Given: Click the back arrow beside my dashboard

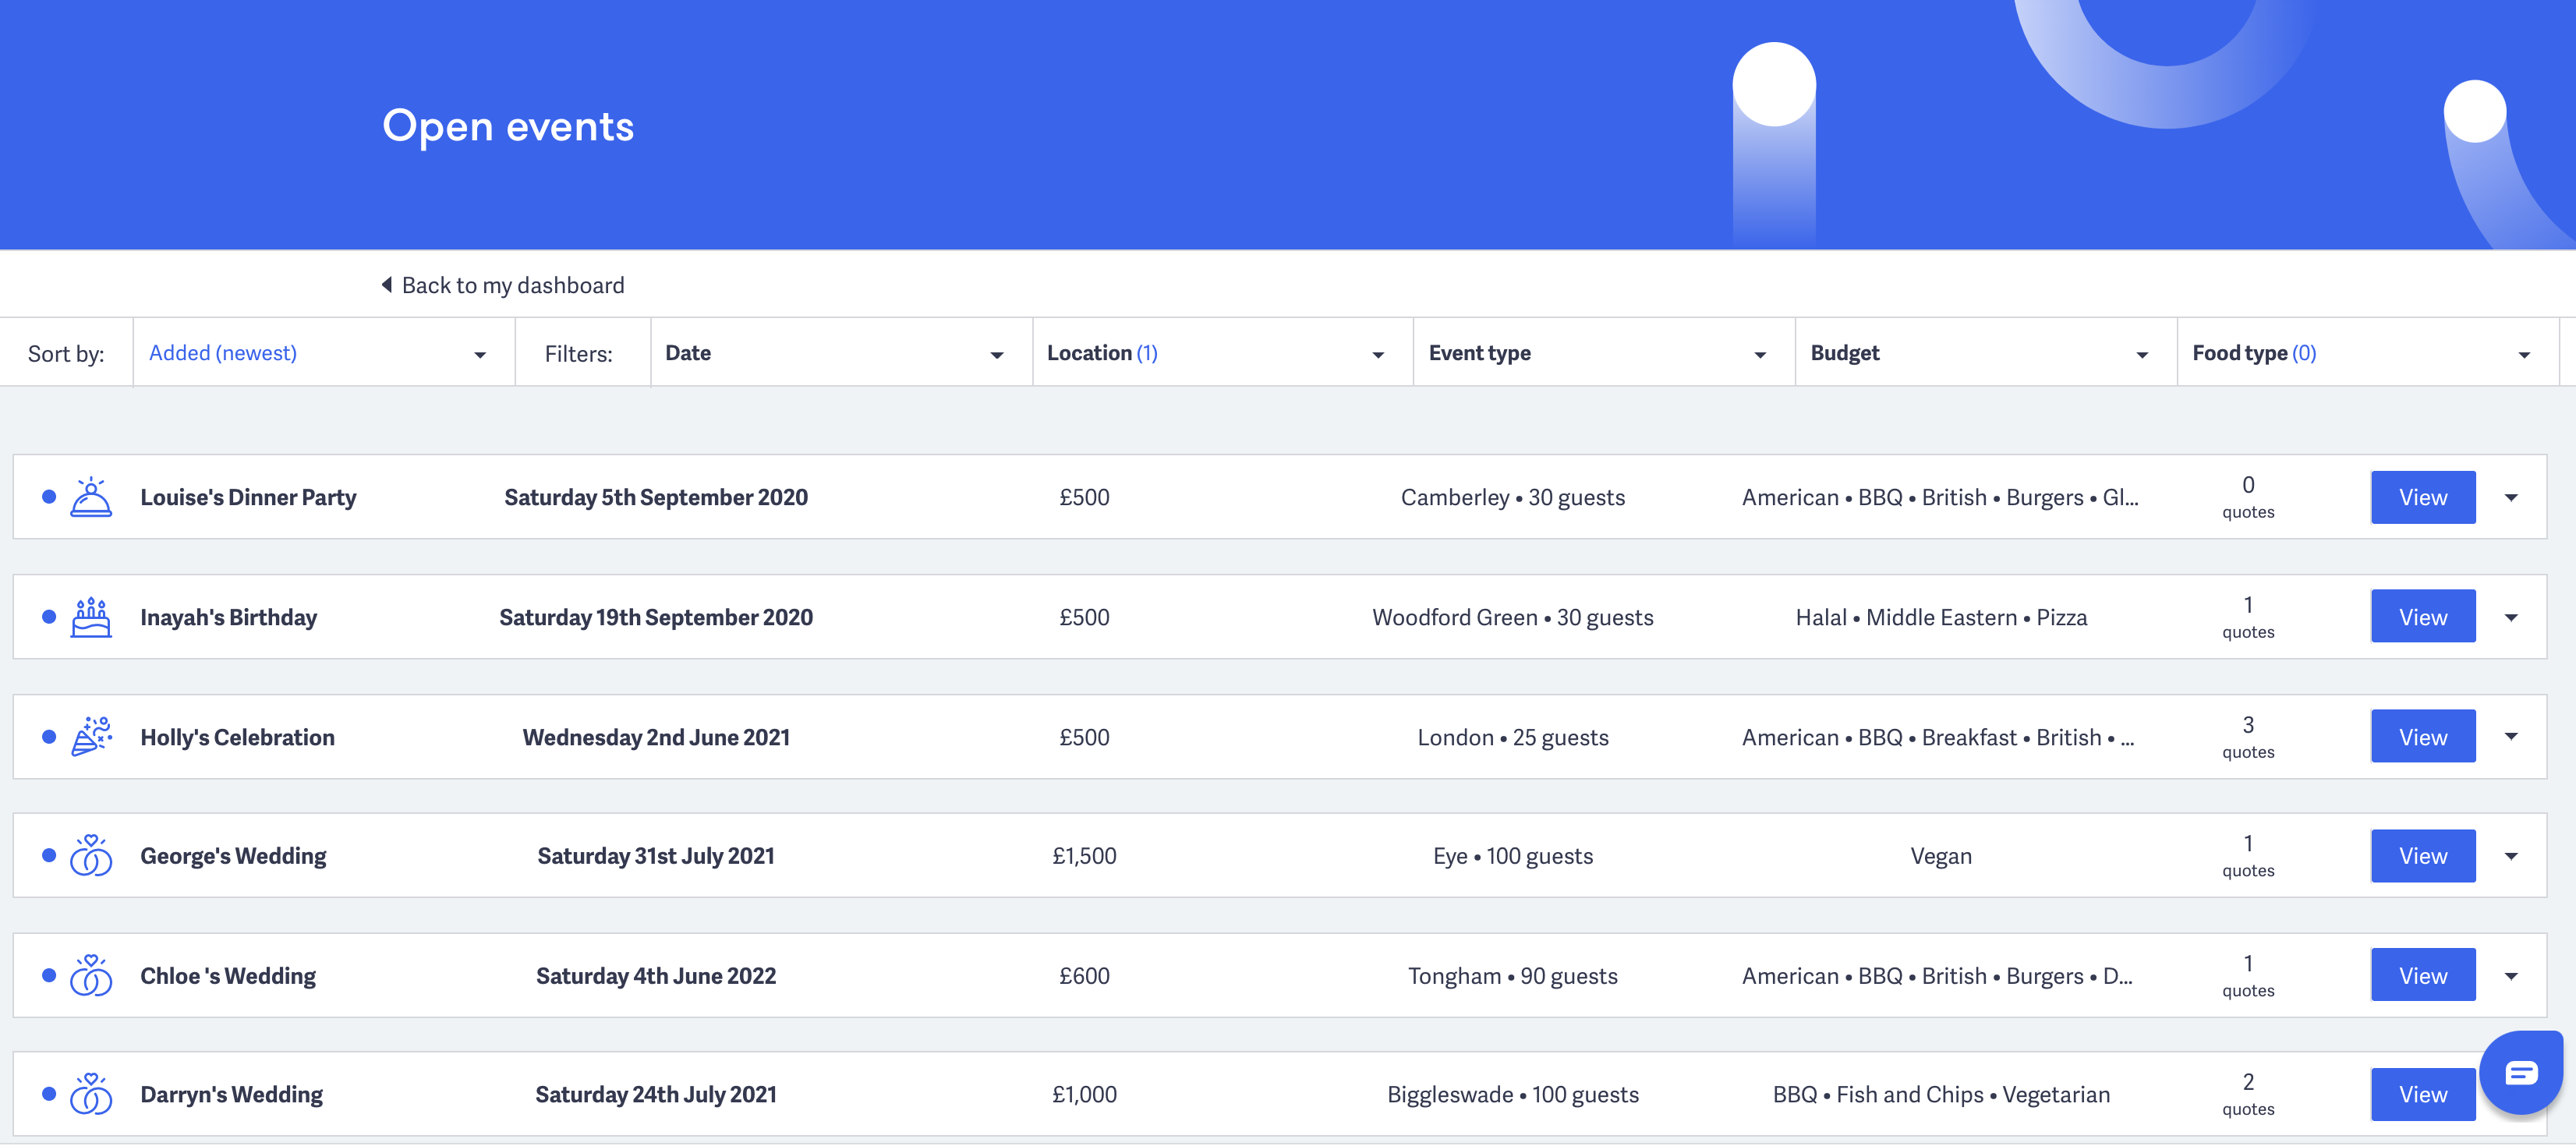Looking at the screenshot, I should coord(387,285).
